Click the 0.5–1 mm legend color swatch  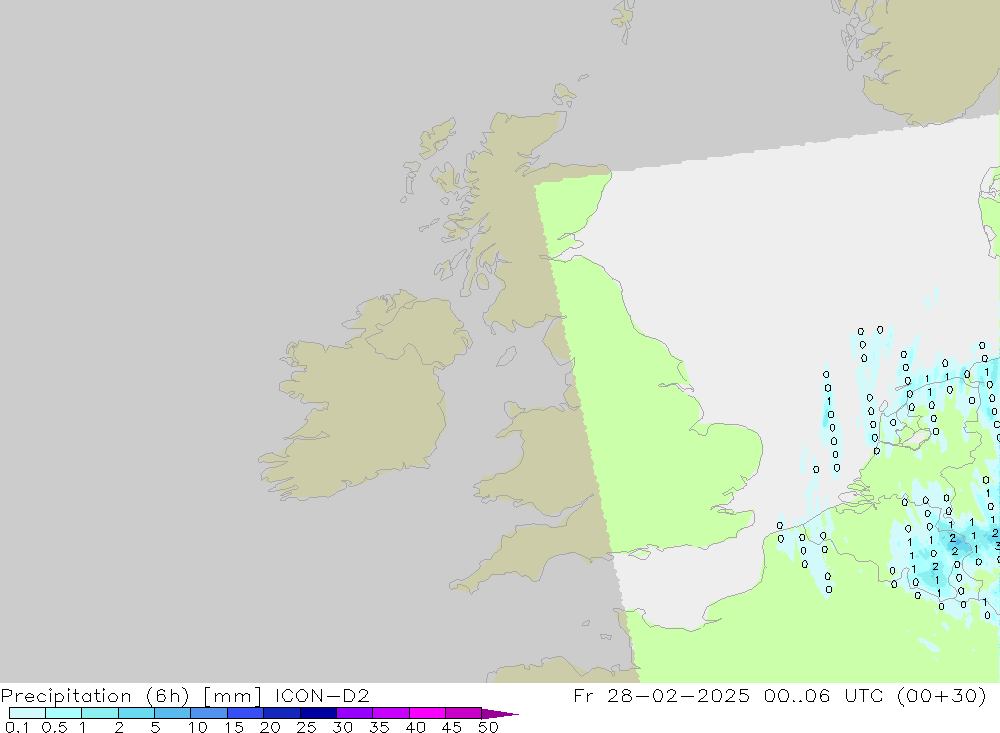point(64,713)
